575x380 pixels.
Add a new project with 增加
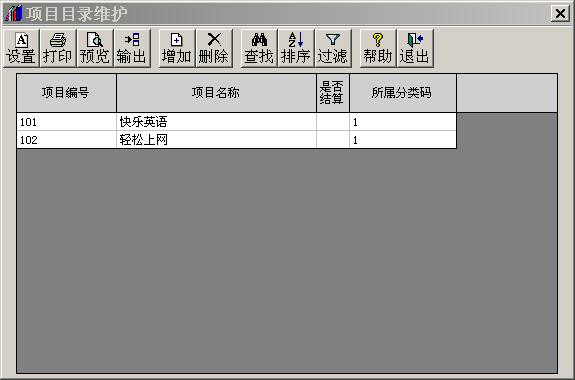tap(177, 48)
